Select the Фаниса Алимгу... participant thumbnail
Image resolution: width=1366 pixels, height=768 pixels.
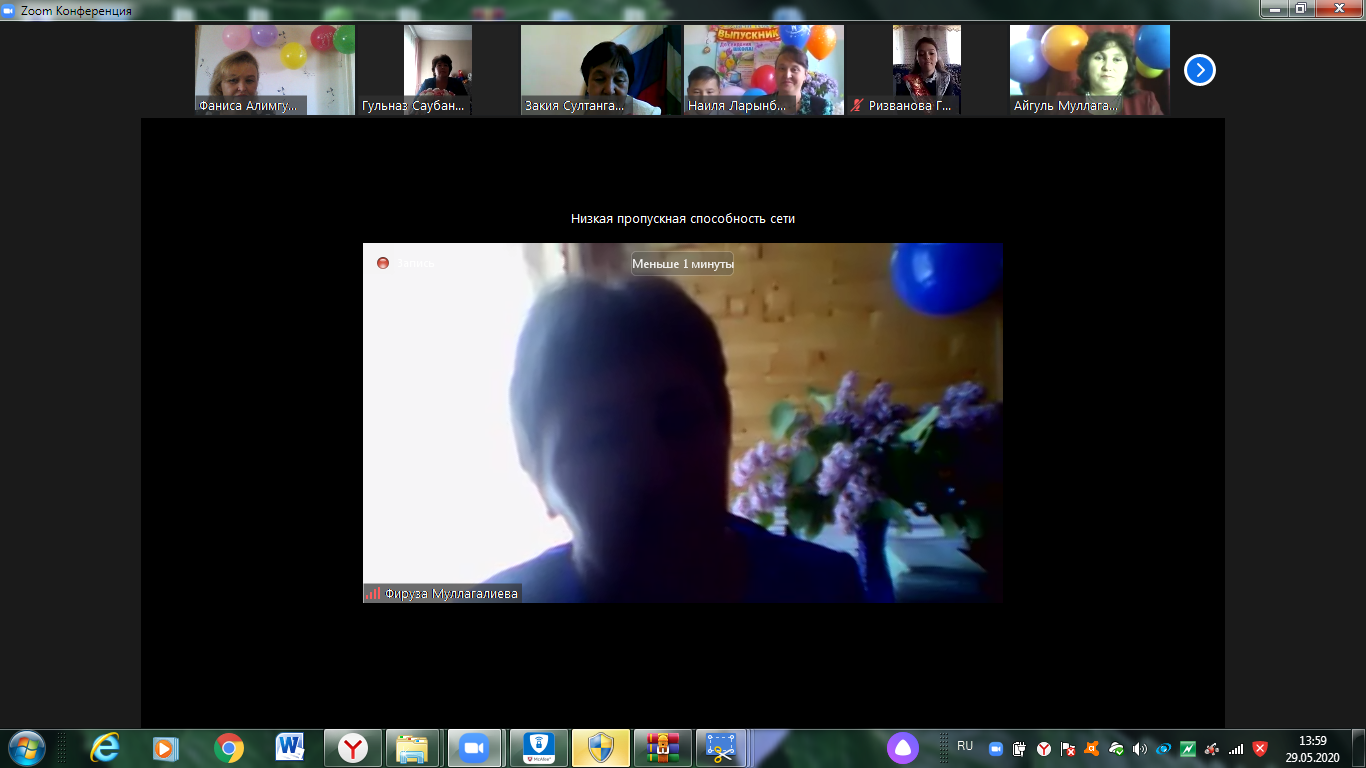tap(274, 70)
